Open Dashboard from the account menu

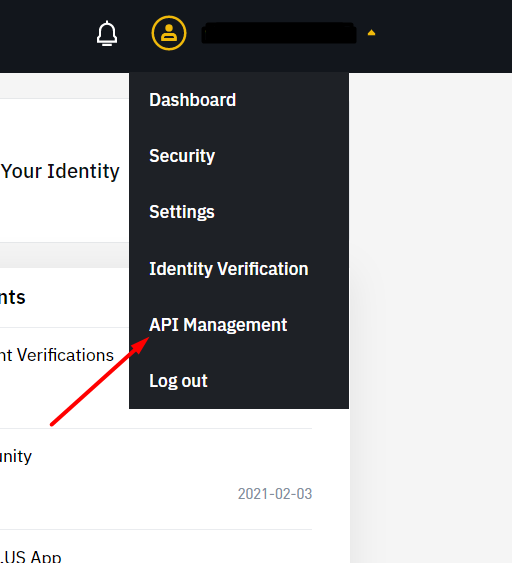(193, 100)
